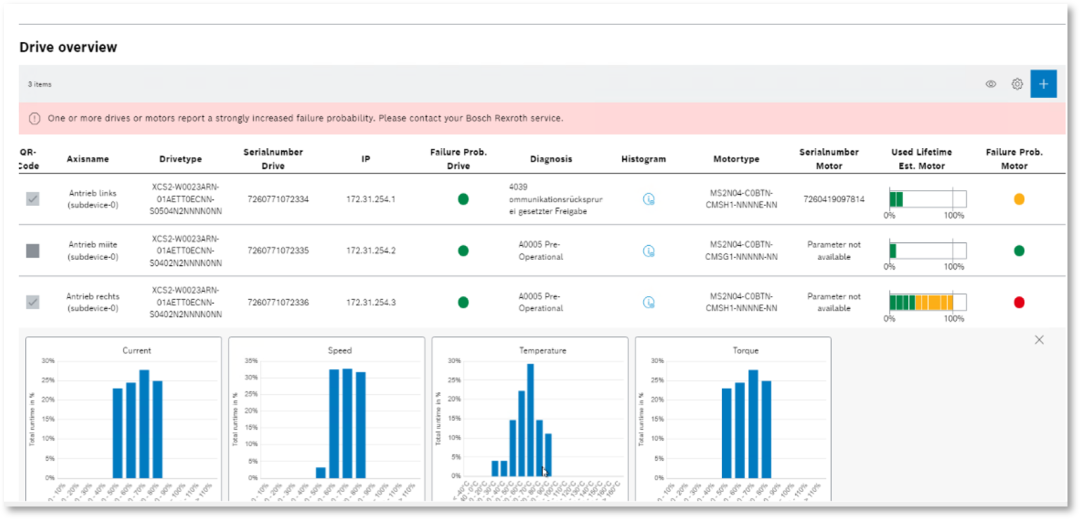Select drive serial 7260771072336

[278, 302]
